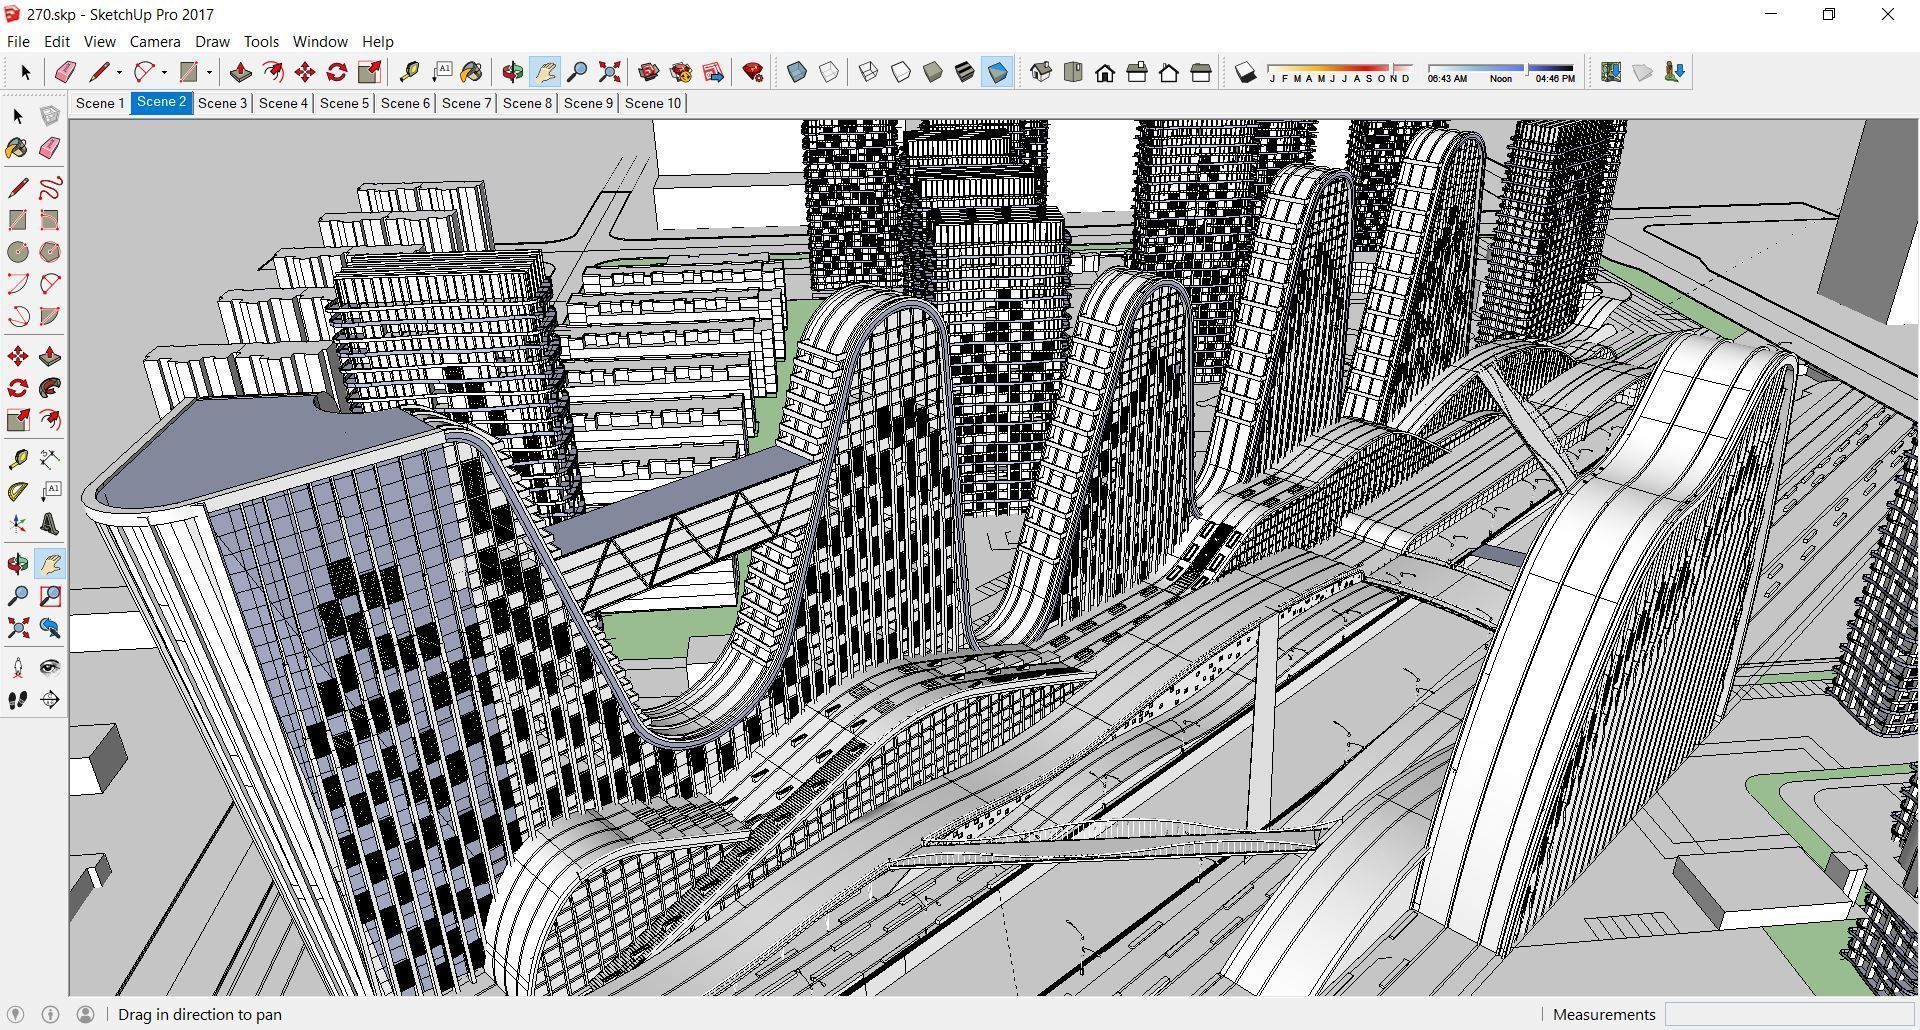This screenshot has width=1920, height=1030.
Task: Switch to Top view icon
Action: 1073,72
